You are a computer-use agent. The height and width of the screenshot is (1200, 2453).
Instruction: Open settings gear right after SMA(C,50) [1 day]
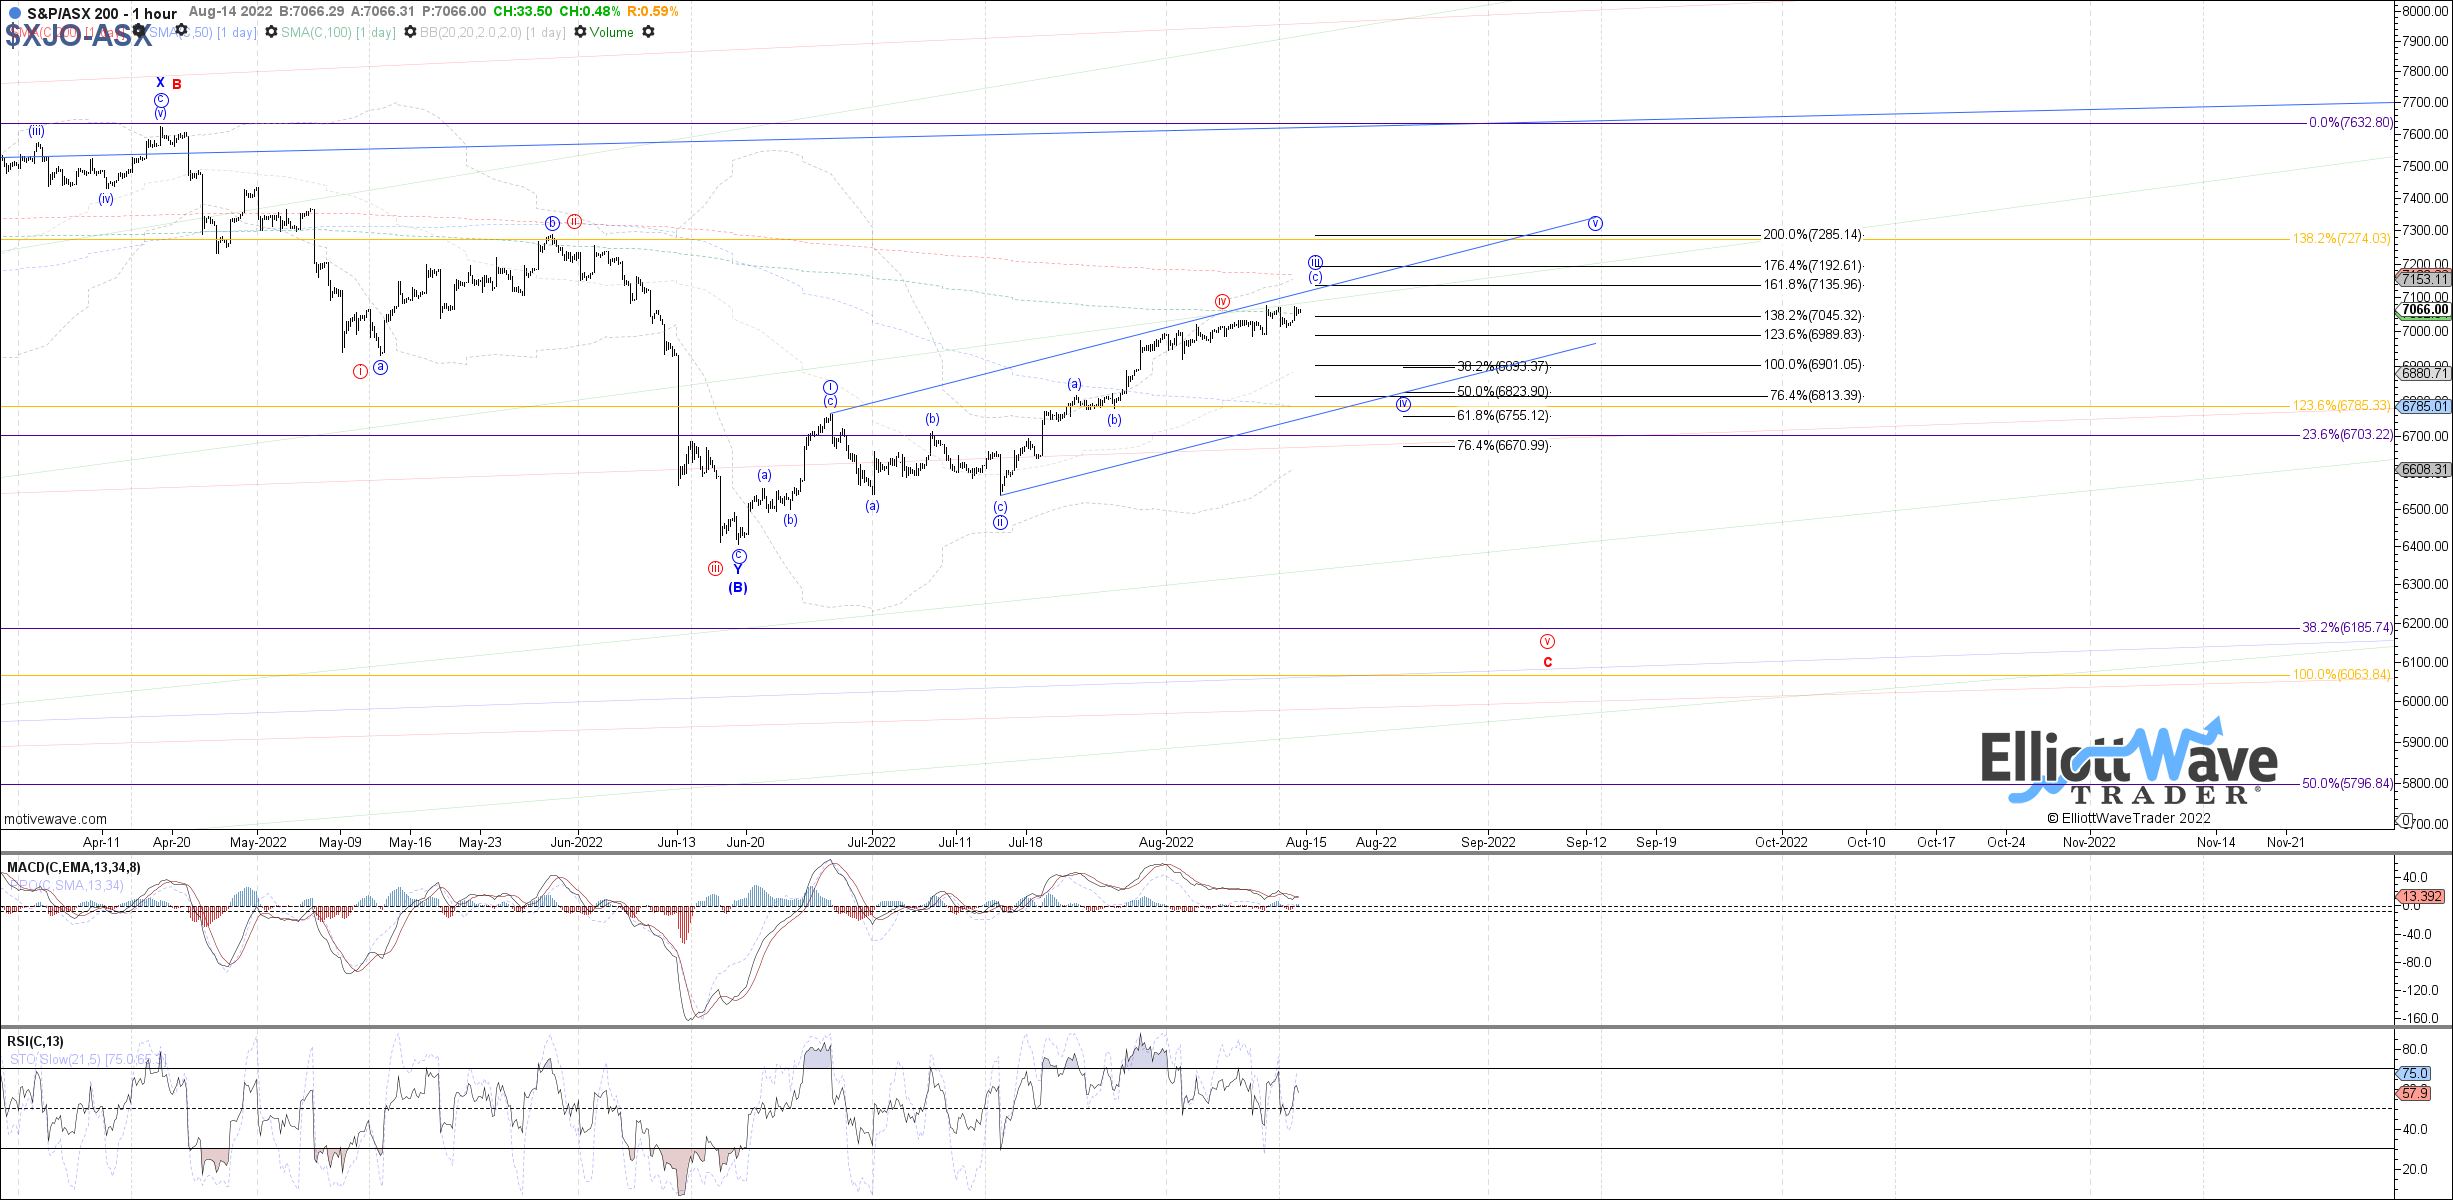click(271, 32)
